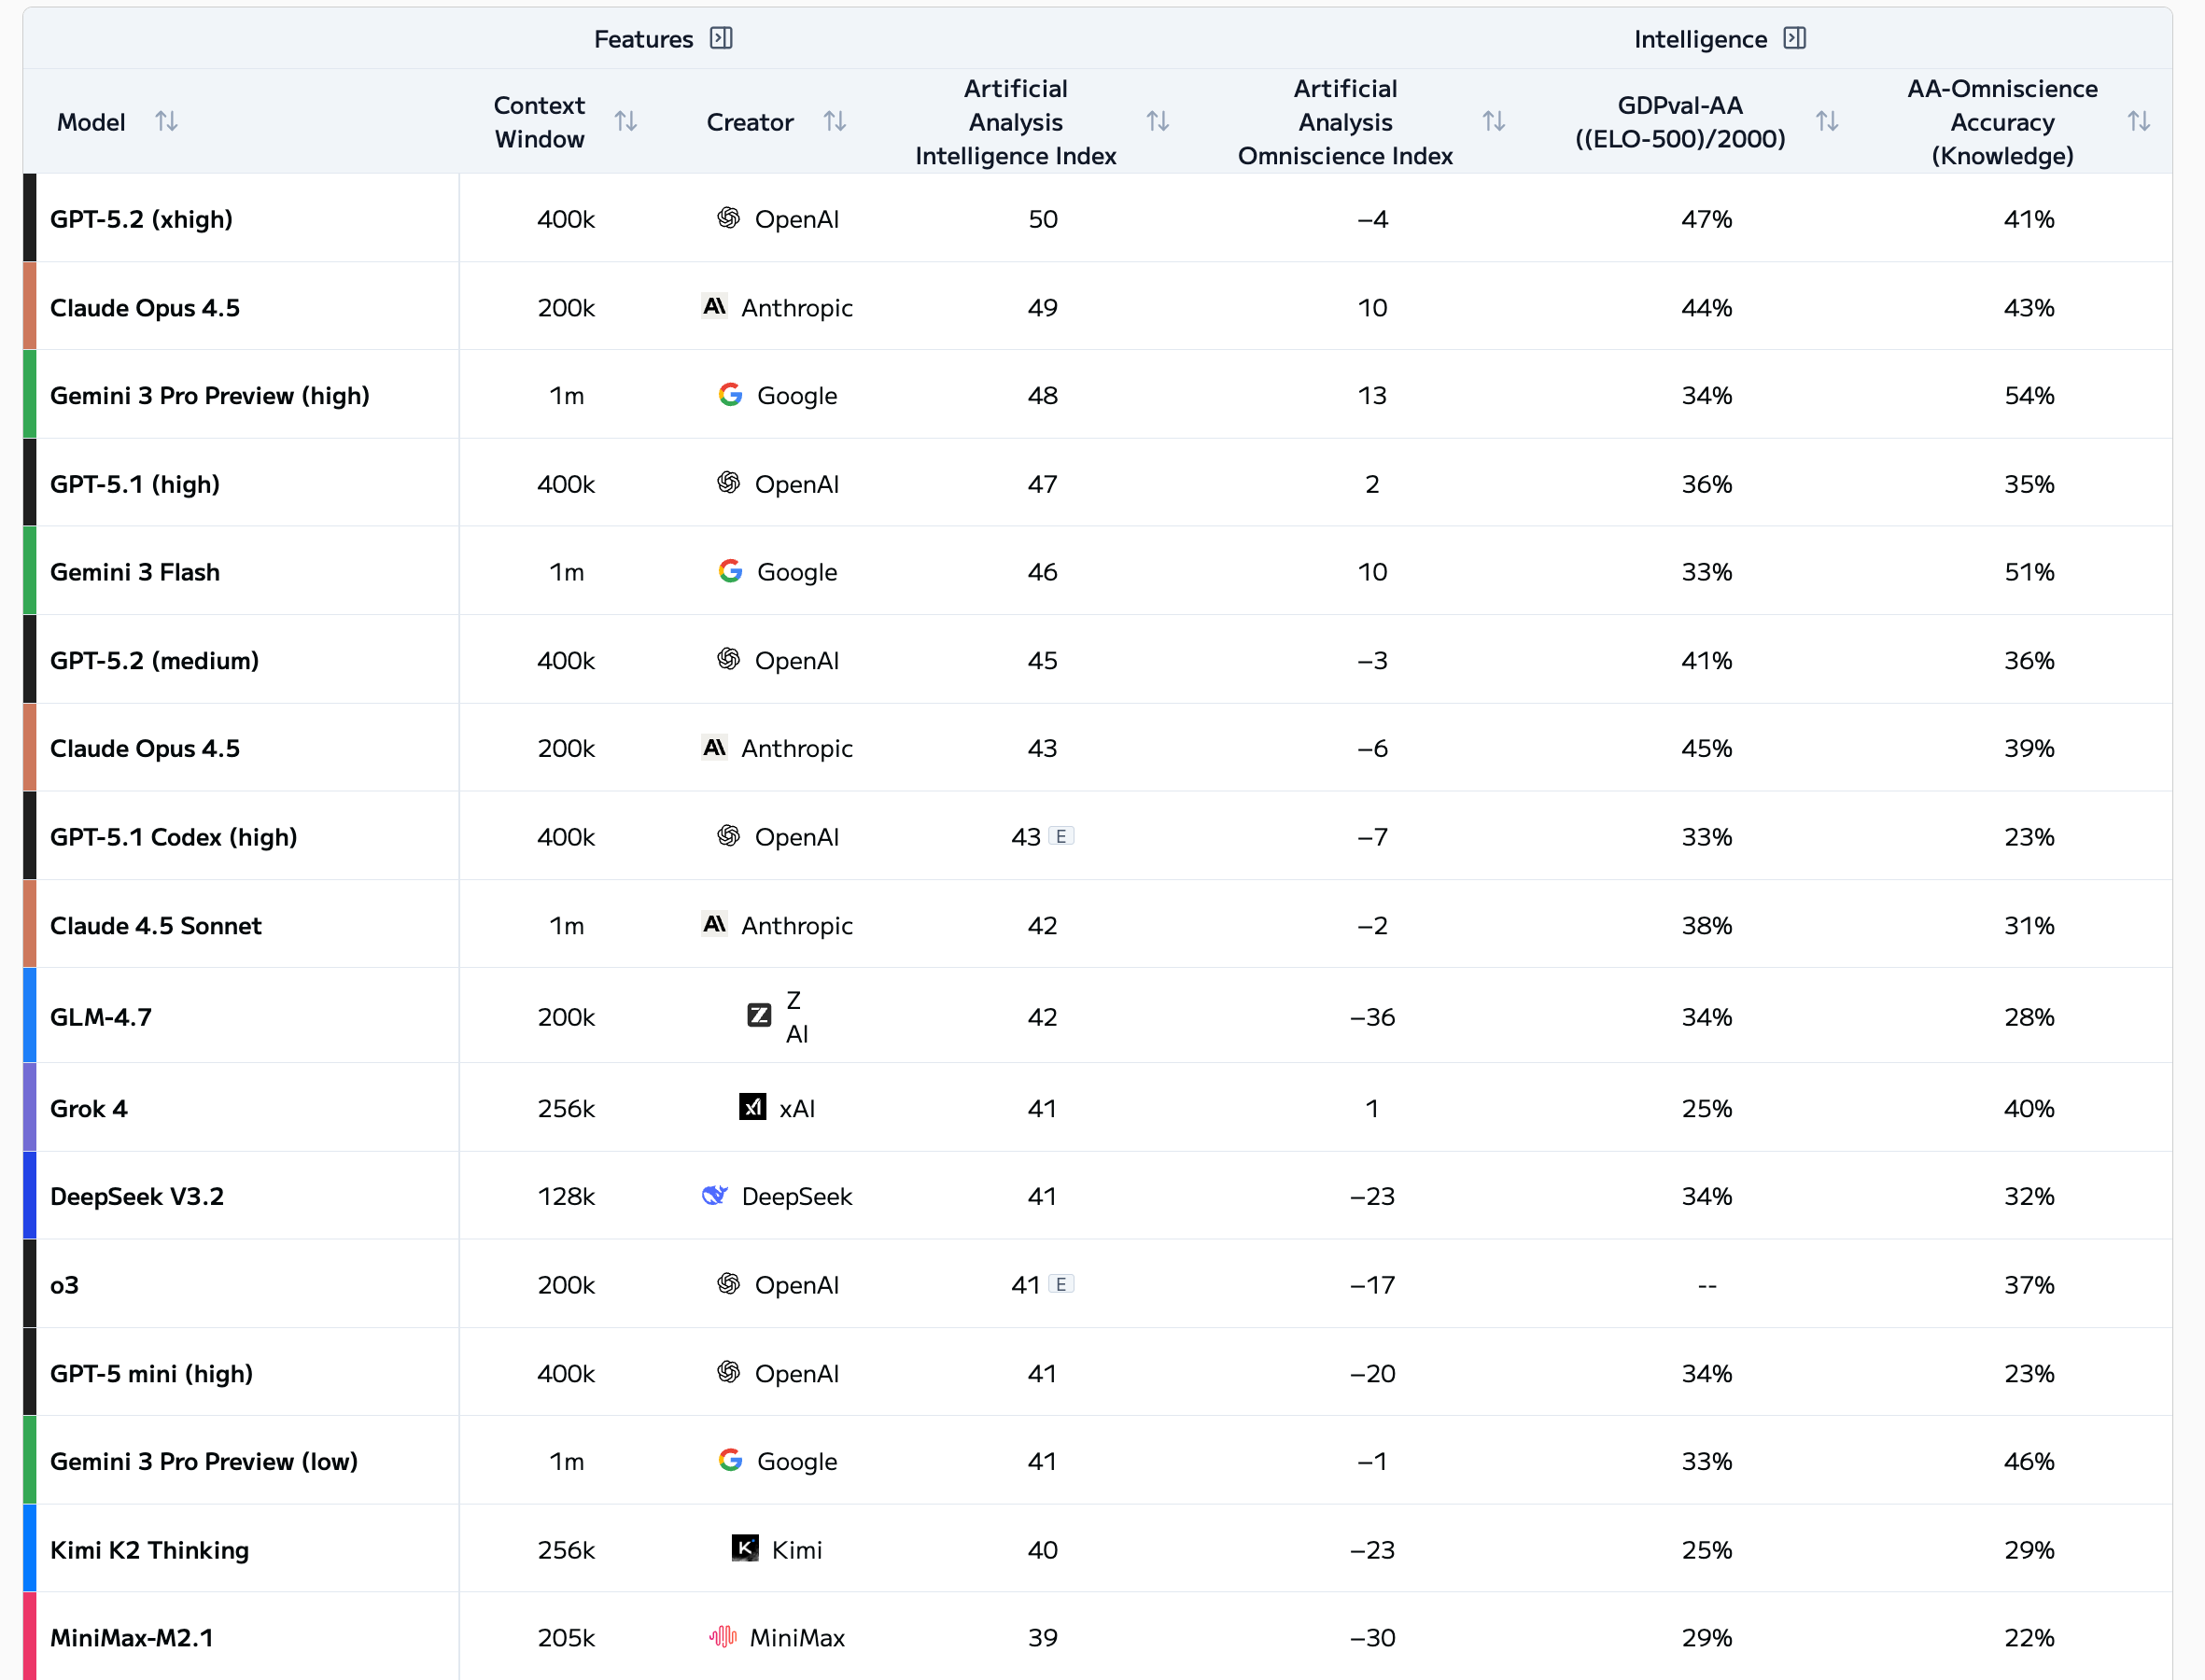Click the Creator column sort icon

coord(835,121)
